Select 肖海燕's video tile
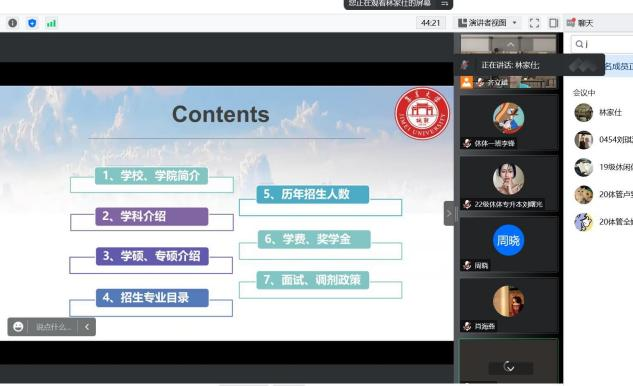 (x=509, y=306)
